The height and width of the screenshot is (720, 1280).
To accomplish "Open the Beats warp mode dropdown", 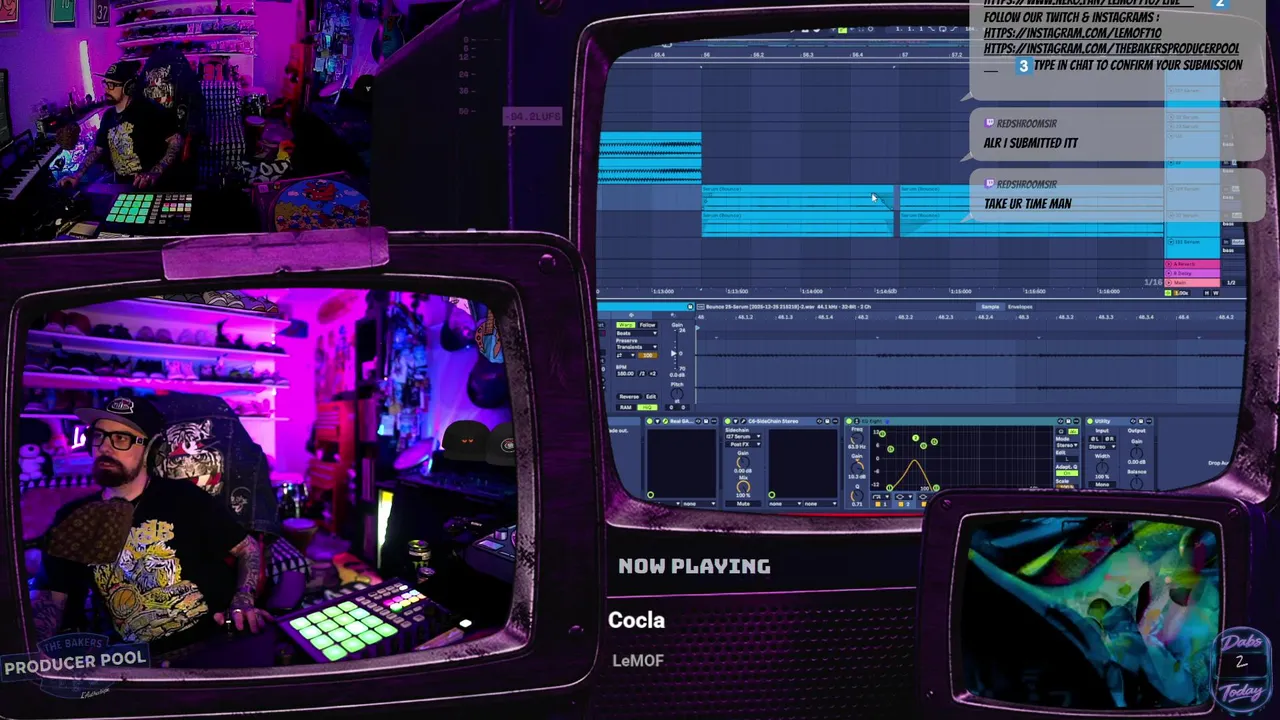I will click(637, 333).
